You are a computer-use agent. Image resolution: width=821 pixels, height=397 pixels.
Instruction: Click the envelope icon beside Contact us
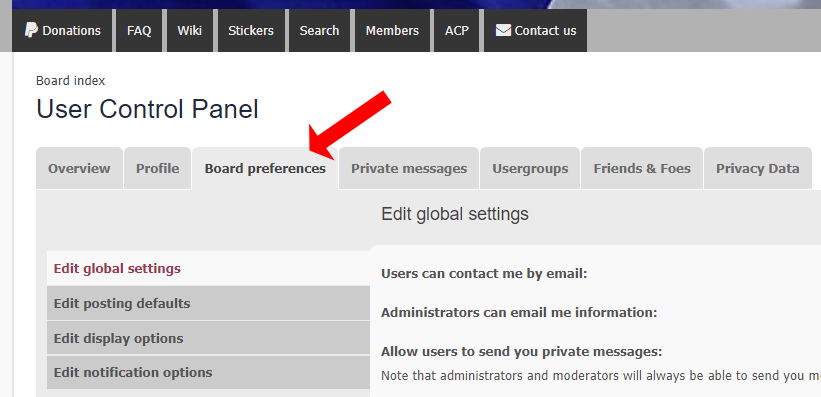click(x=503, y=30)
